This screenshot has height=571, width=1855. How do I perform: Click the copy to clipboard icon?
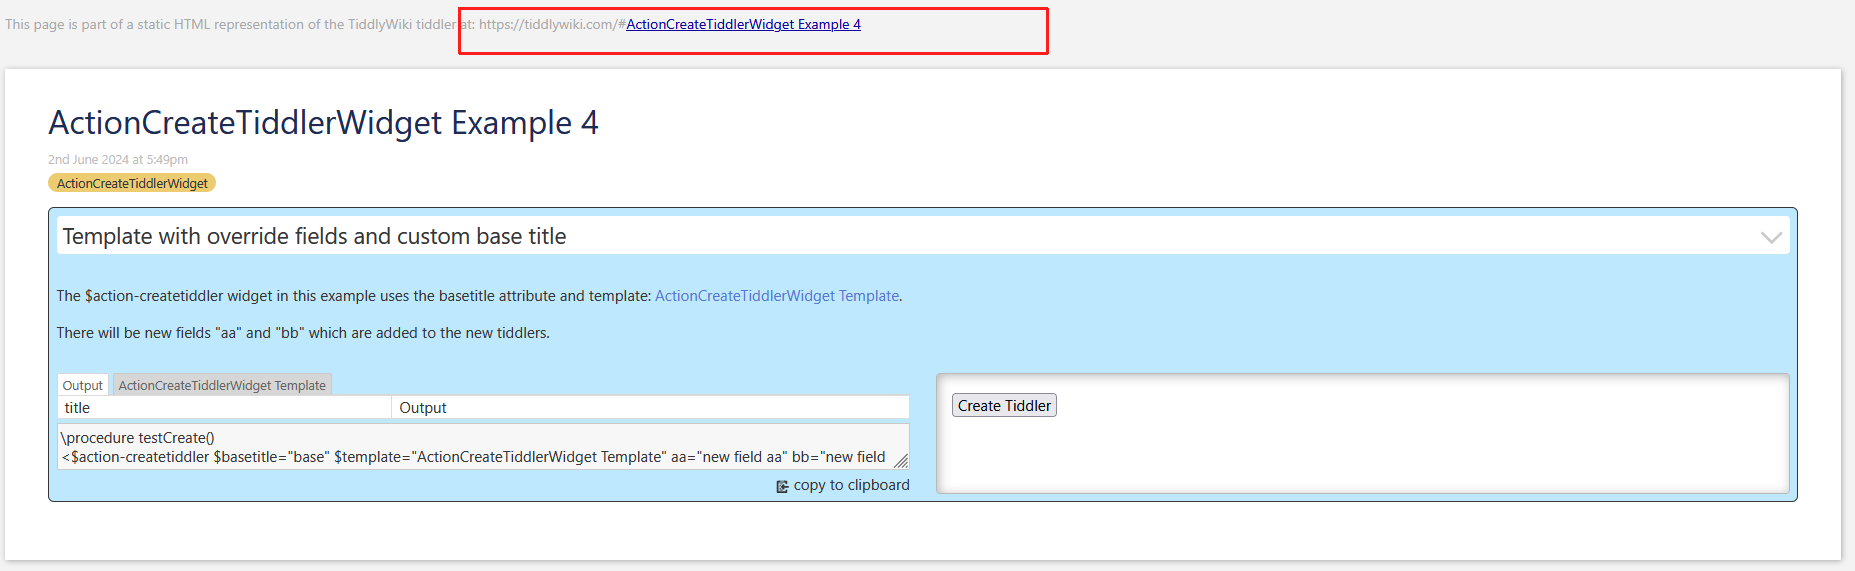pos(782,486)
